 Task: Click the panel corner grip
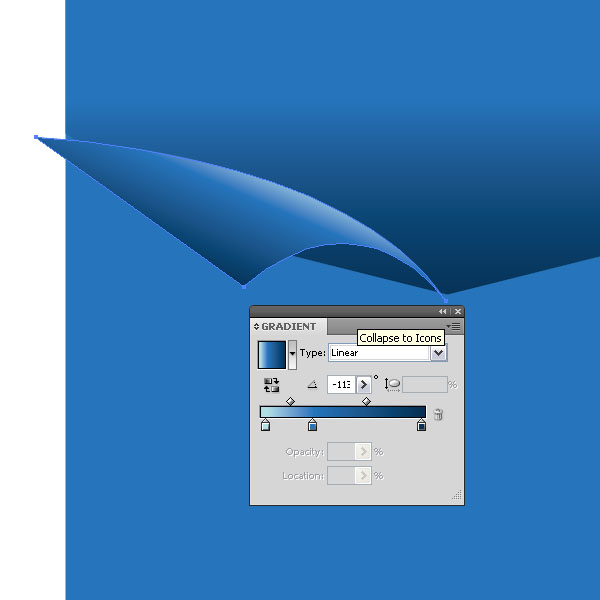(x=457, y=495)
